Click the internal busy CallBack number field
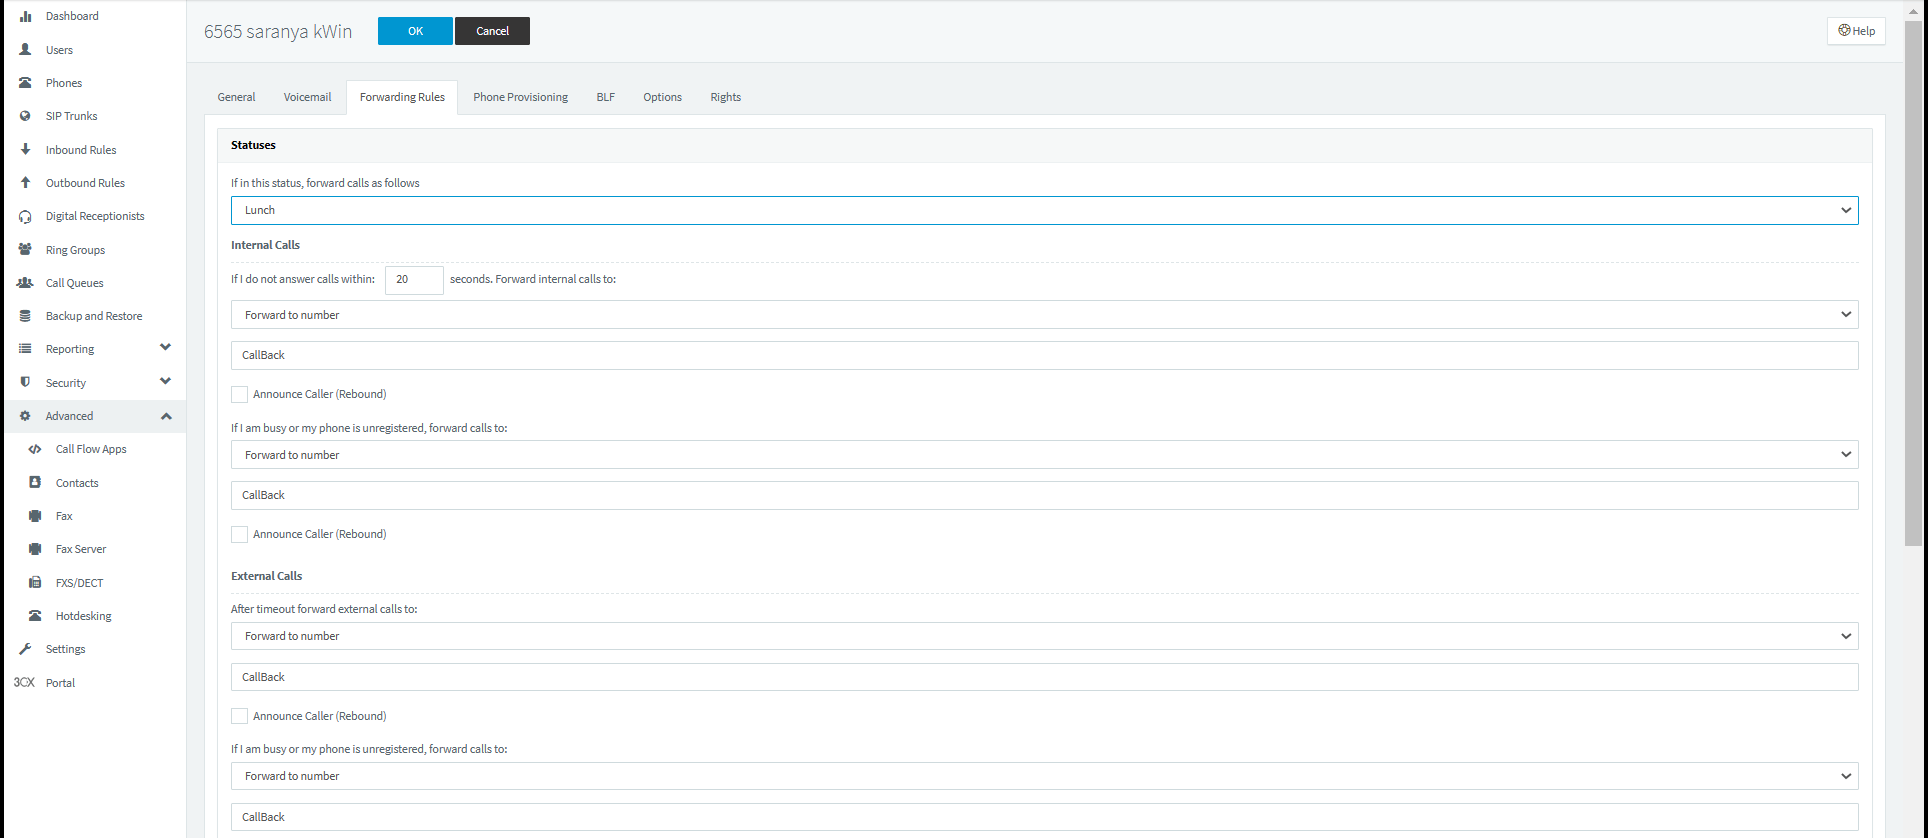1928x838 pixels. point(1045,495)
